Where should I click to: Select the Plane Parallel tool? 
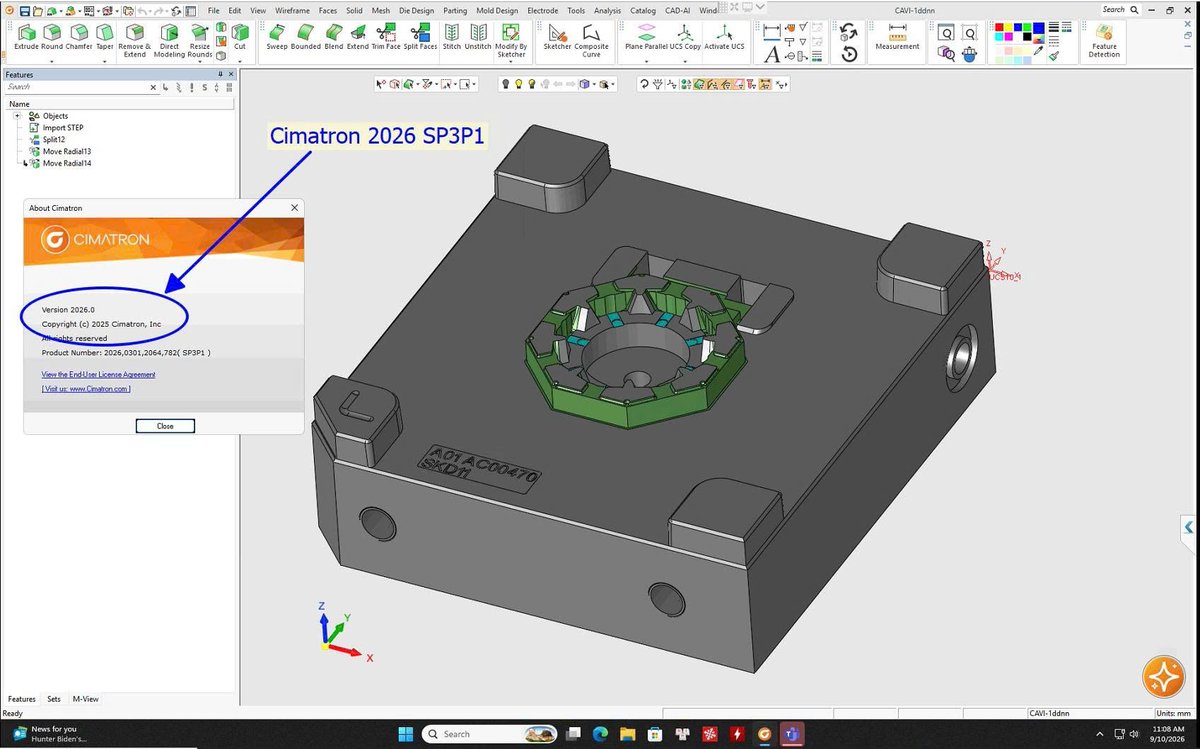pyautogui.click(x=647, y=38)
